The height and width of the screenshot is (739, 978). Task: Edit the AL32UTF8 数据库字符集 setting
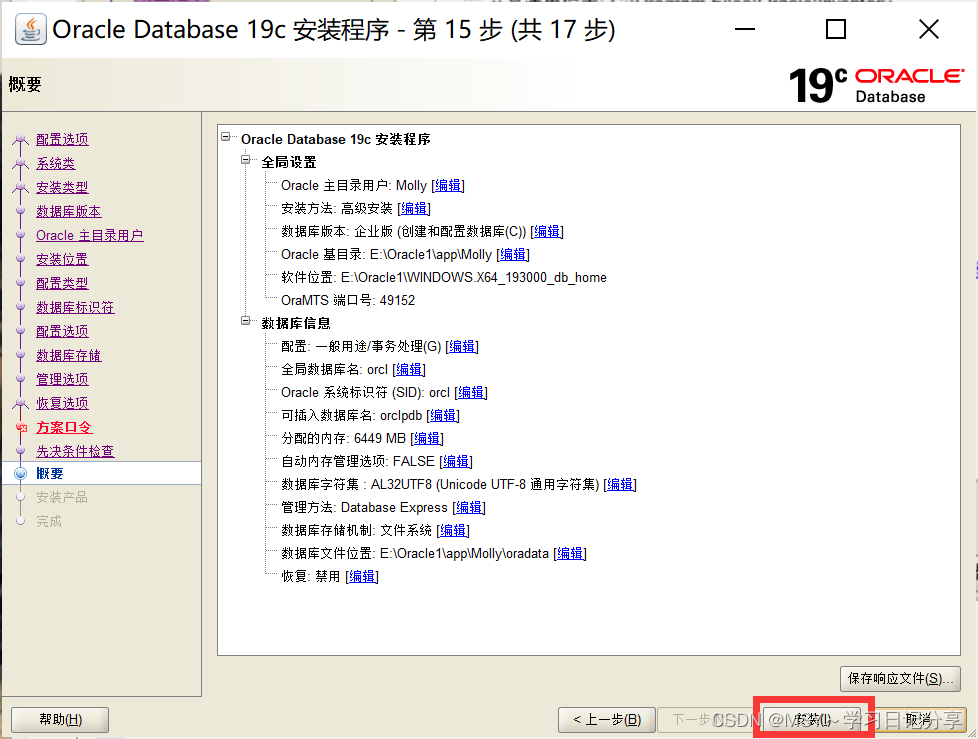click(x=620, y=484)
